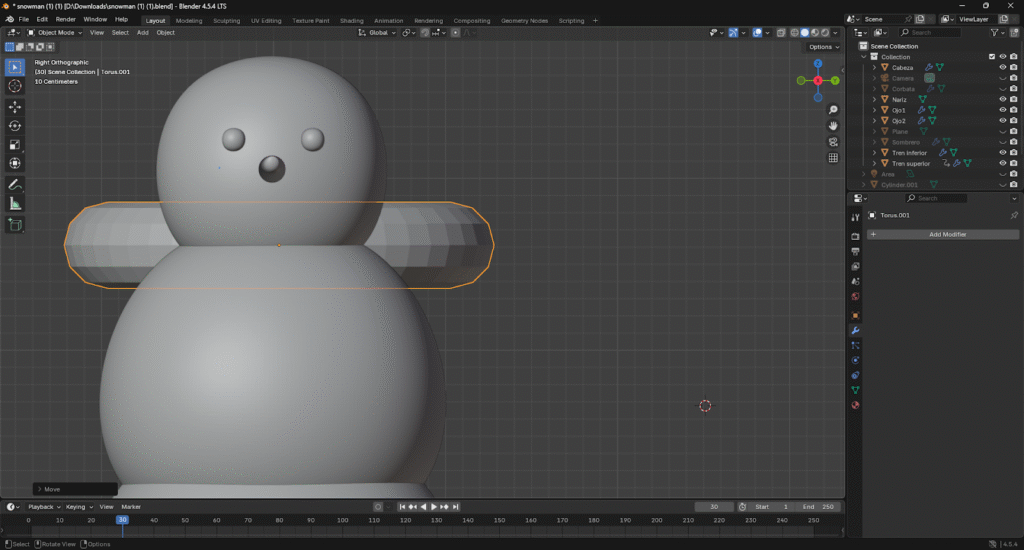Viewport: 1024px width, 550px height.
Task: Toggle camera view in viewport gizmo
Action: coord(833,142)
